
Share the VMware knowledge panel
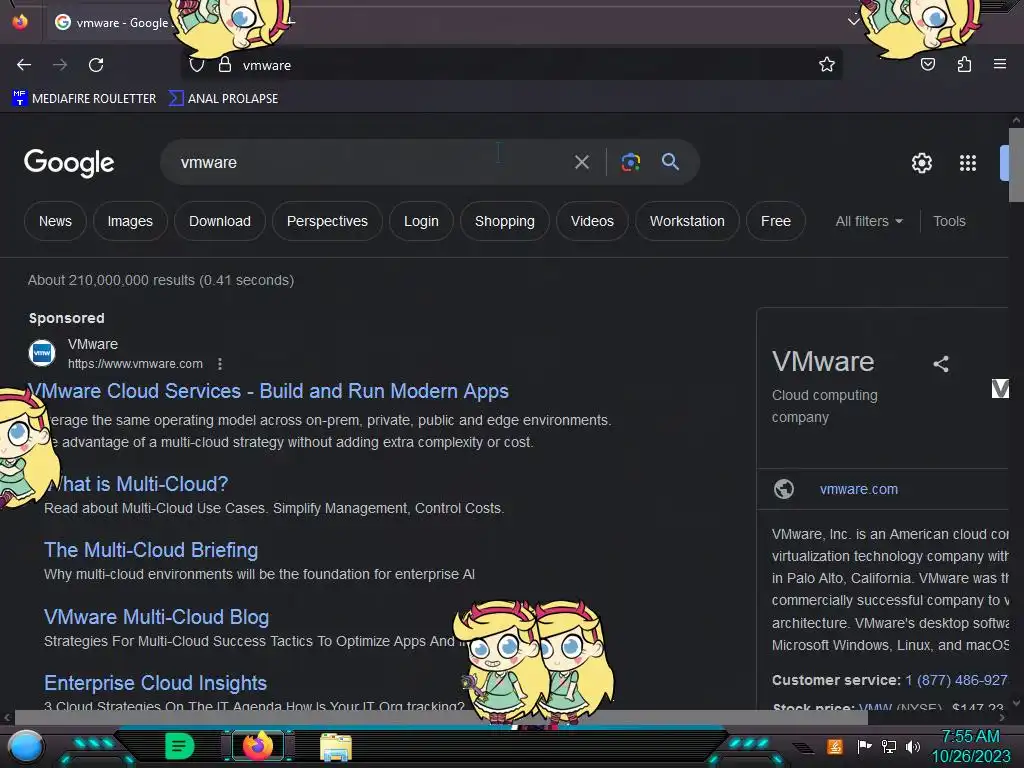940,364
